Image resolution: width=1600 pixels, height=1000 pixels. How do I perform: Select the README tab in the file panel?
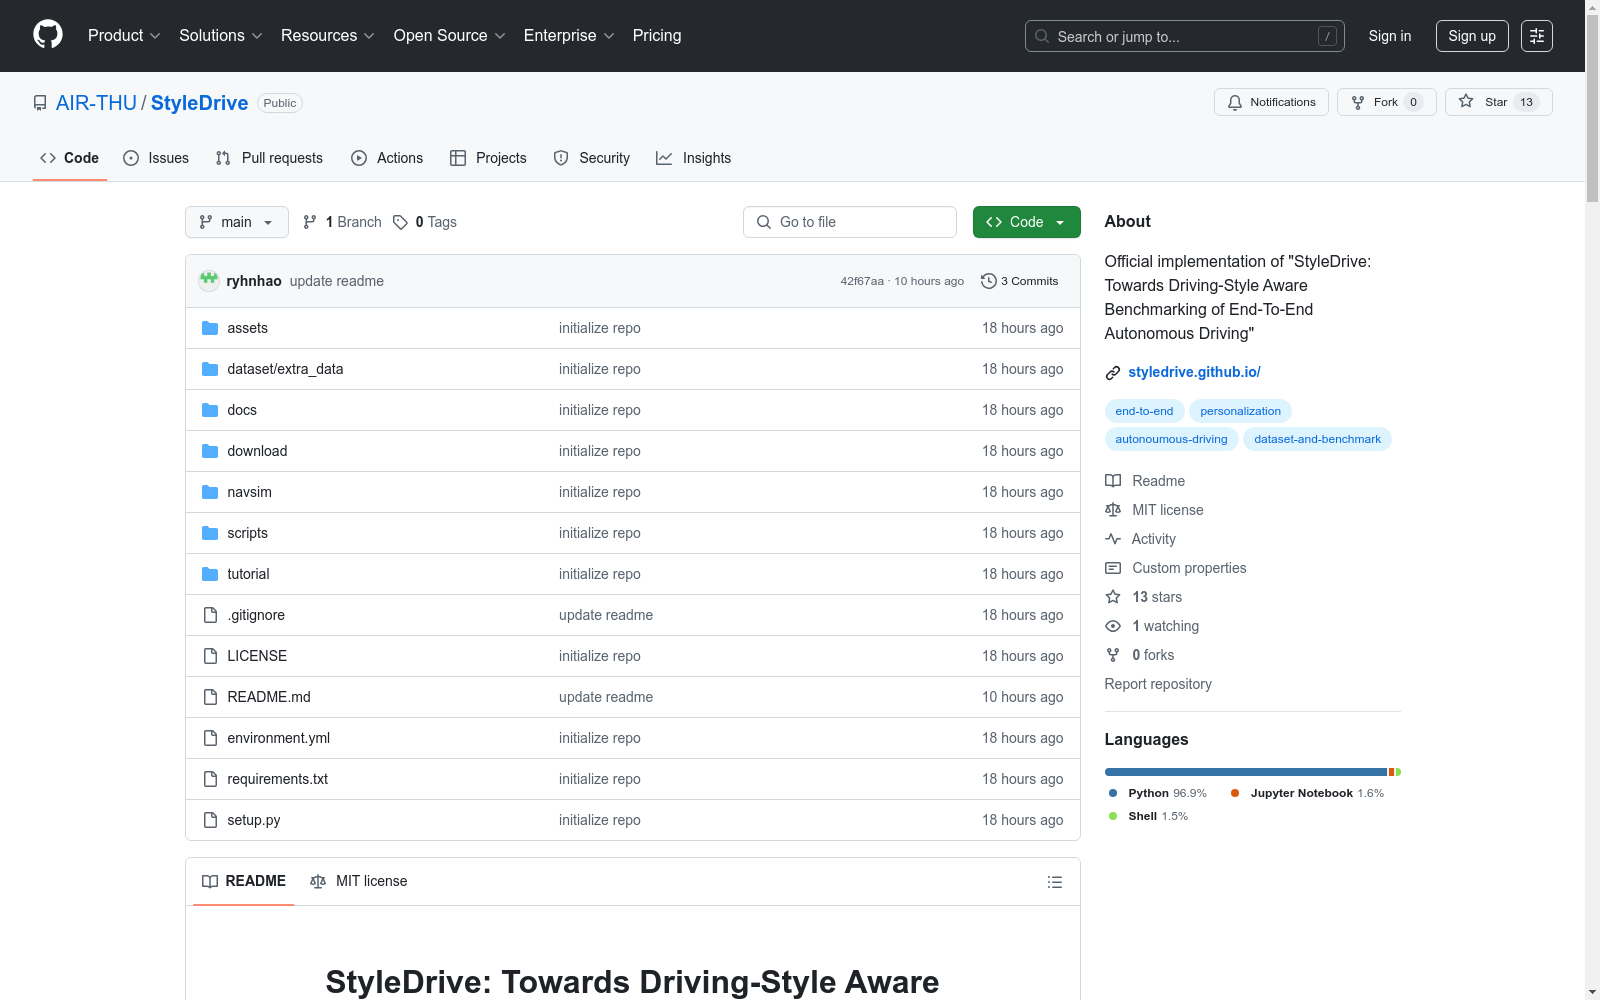click(244, 881)
